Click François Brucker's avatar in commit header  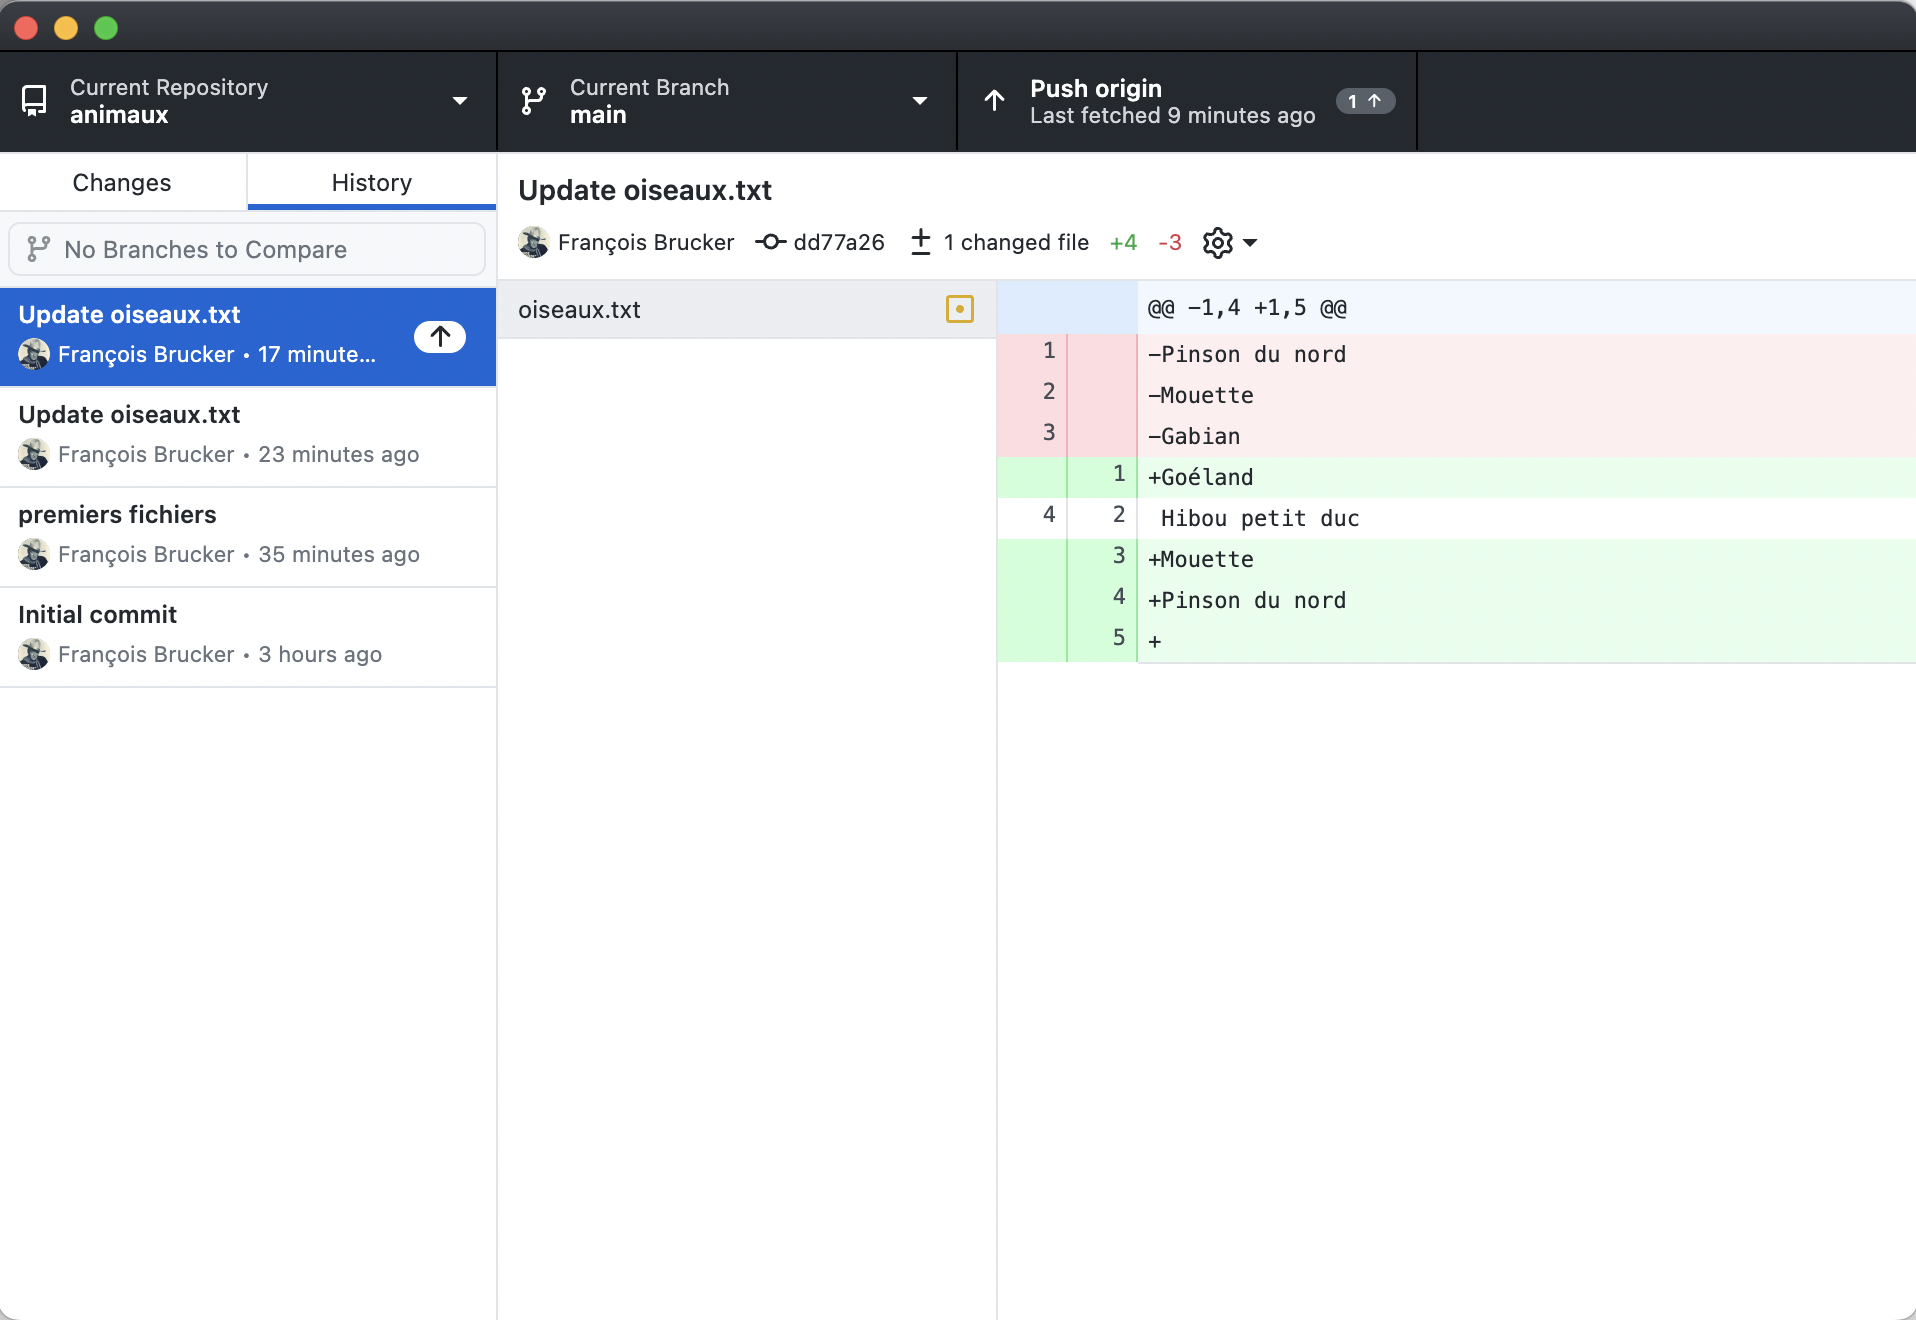point(534,242)
